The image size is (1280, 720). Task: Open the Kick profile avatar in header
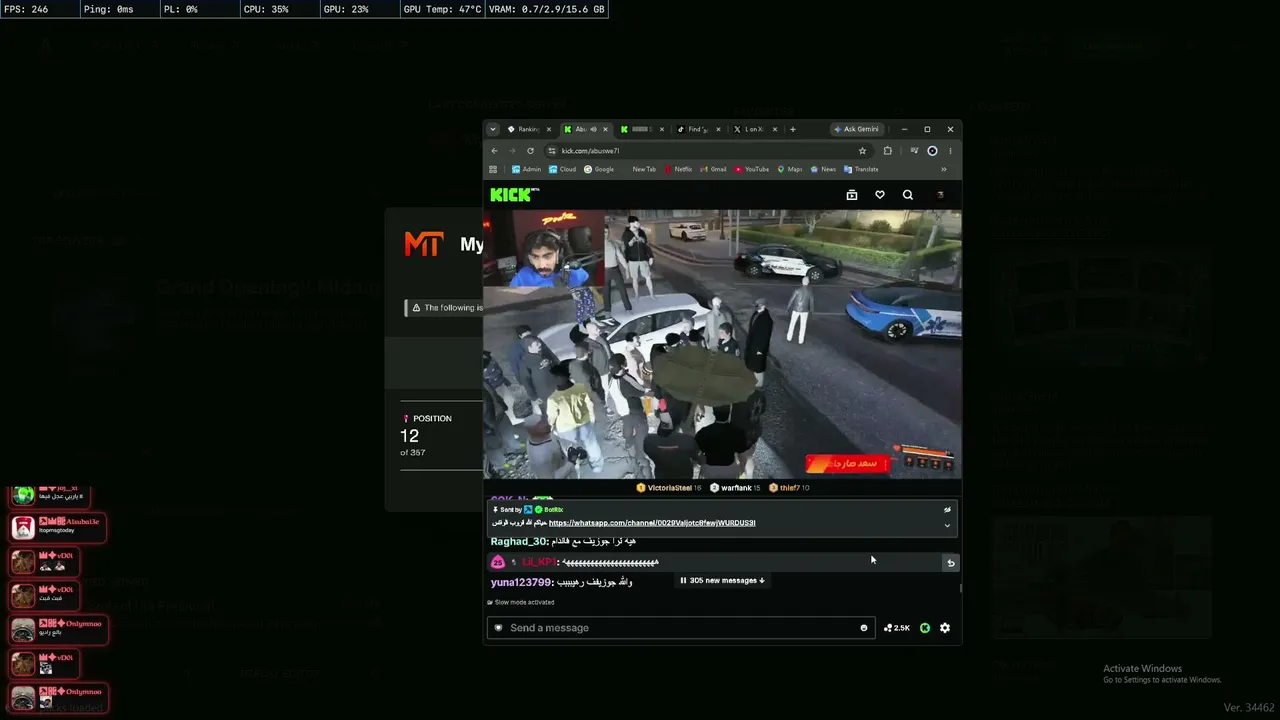(x=940, y=195)
